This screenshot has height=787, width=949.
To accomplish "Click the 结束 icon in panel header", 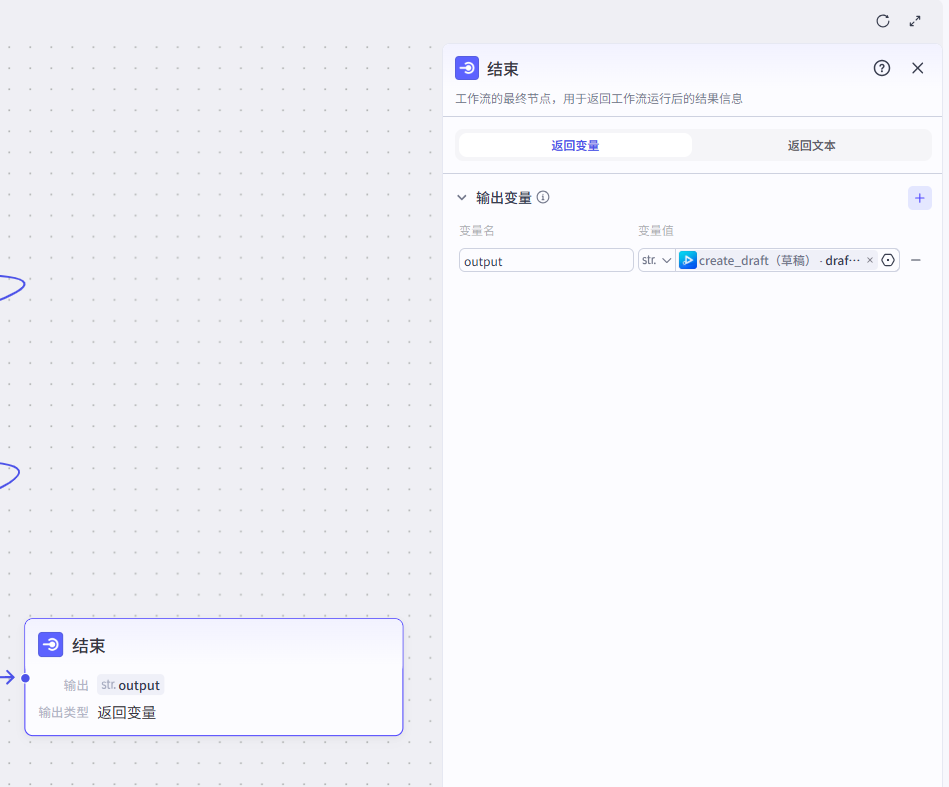I will point(467,68).
